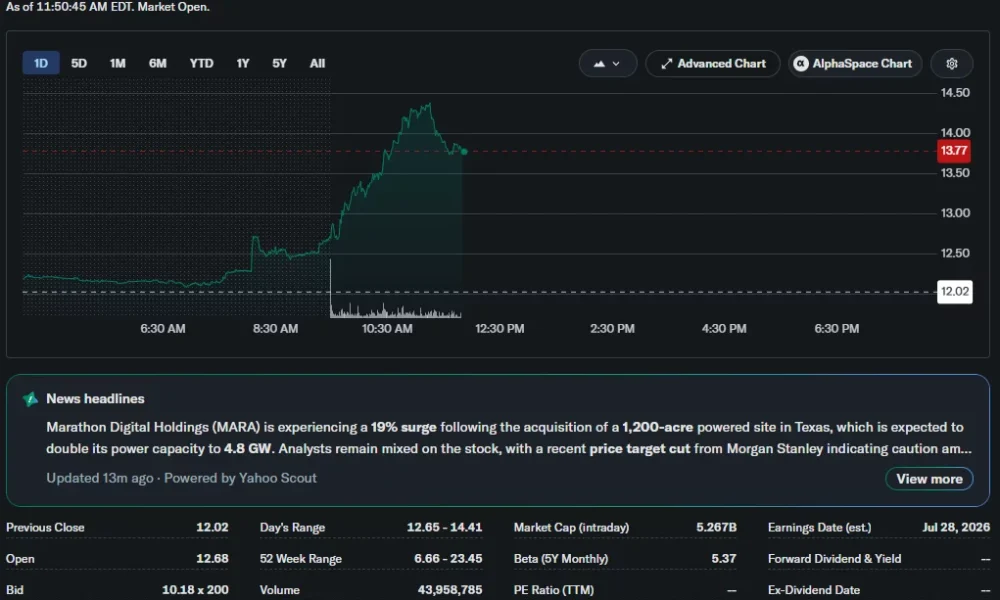Click the red 13.77 current price tag
Image resolution: width=1000 pixels, height=600 pixels.
pyautogui.click(x=953, y=150)
